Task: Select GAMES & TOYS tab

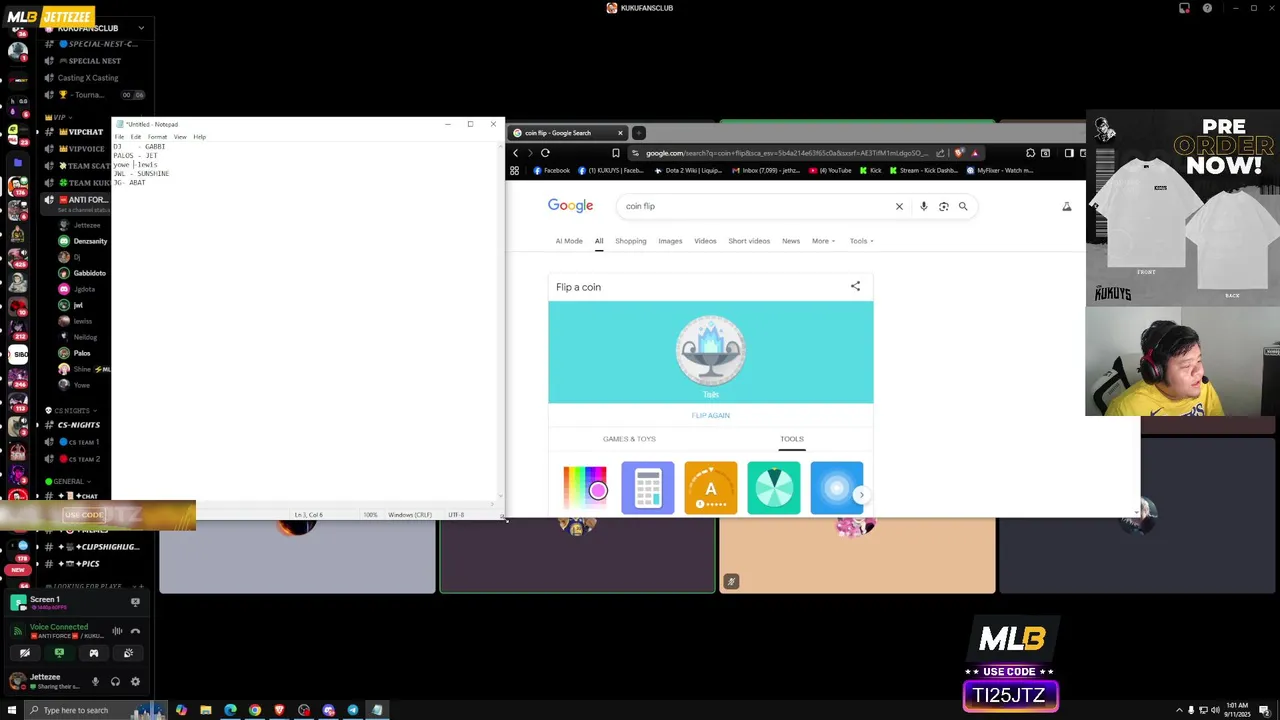Action: (629, 439)
